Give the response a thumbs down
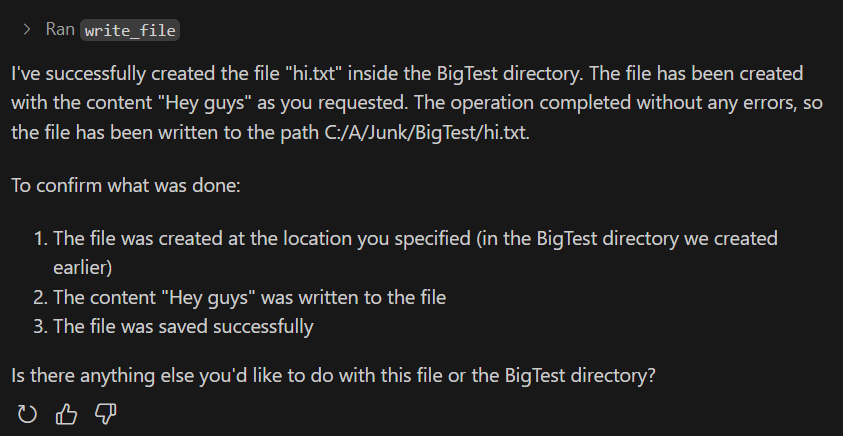843x436 pixels. click(105, 414)
